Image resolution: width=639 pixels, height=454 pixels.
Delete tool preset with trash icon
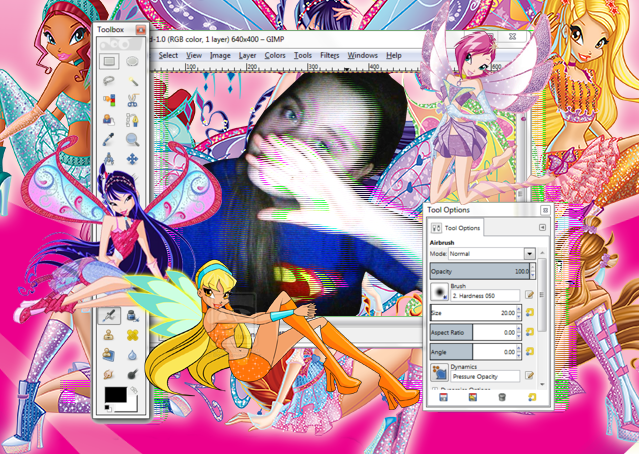[502, 397]
